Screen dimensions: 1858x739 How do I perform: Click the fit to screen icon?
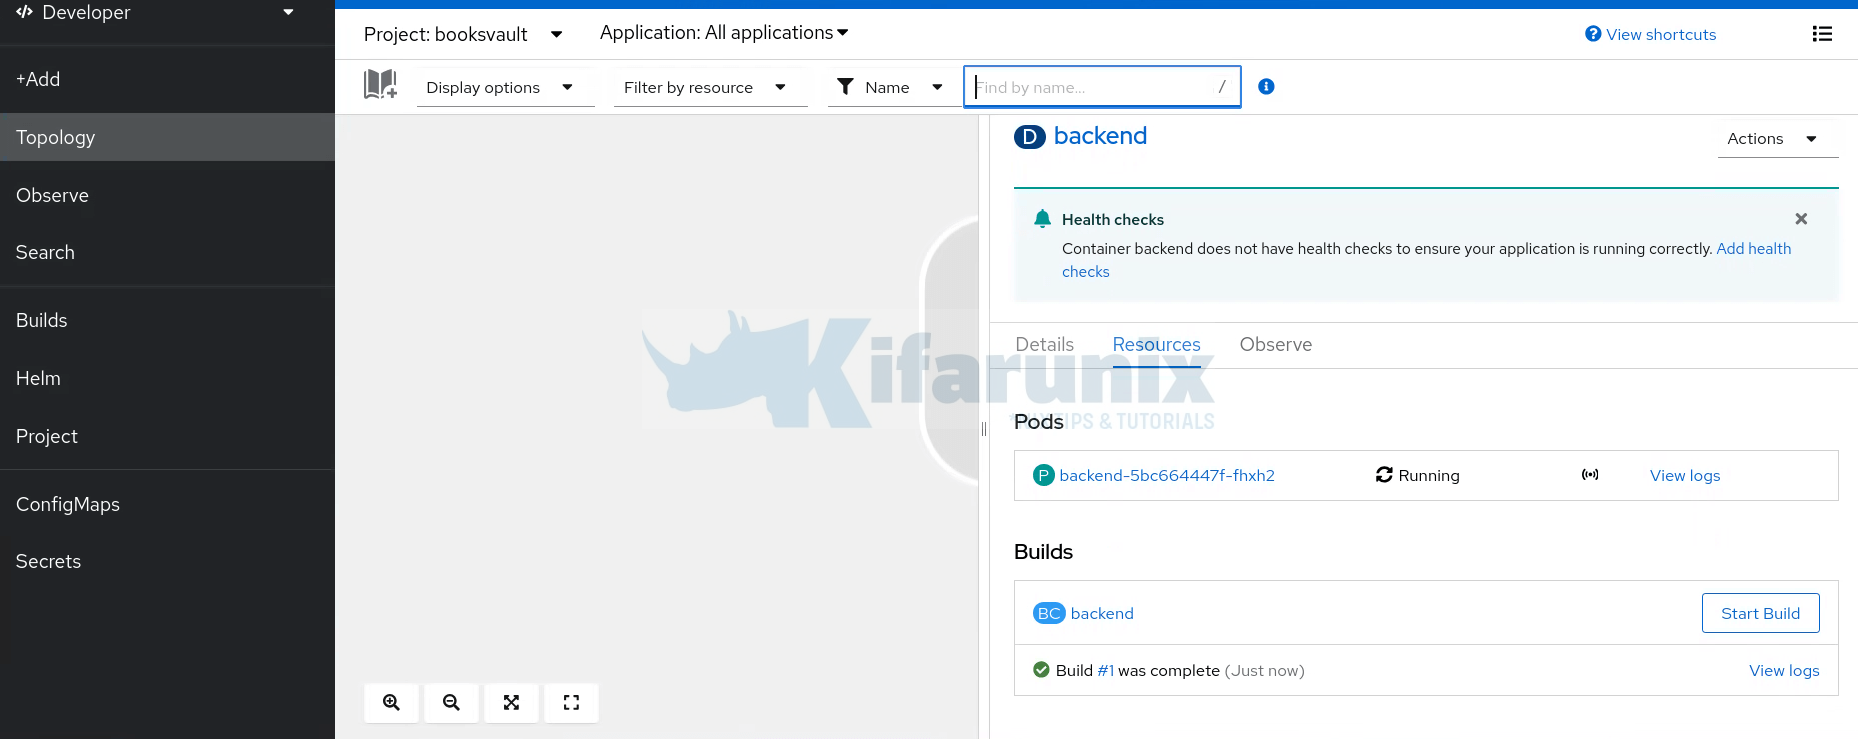[511, 703]
